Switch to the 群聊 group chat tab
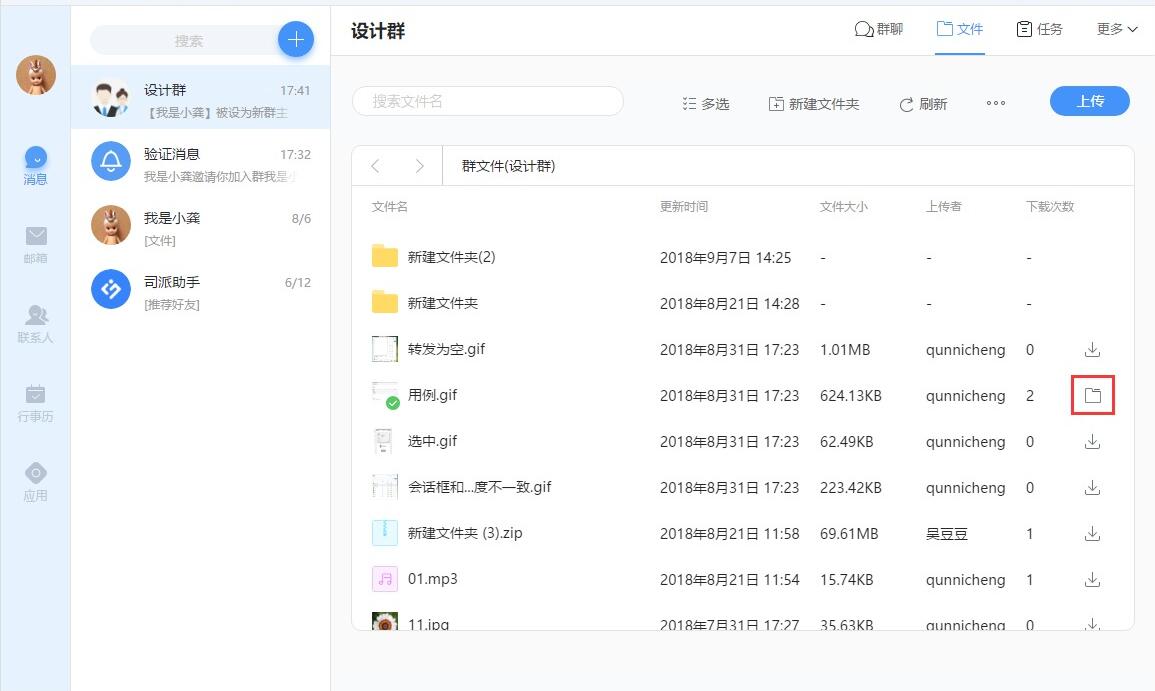This screenshot has width=1155, height=691. coord(878,29)
